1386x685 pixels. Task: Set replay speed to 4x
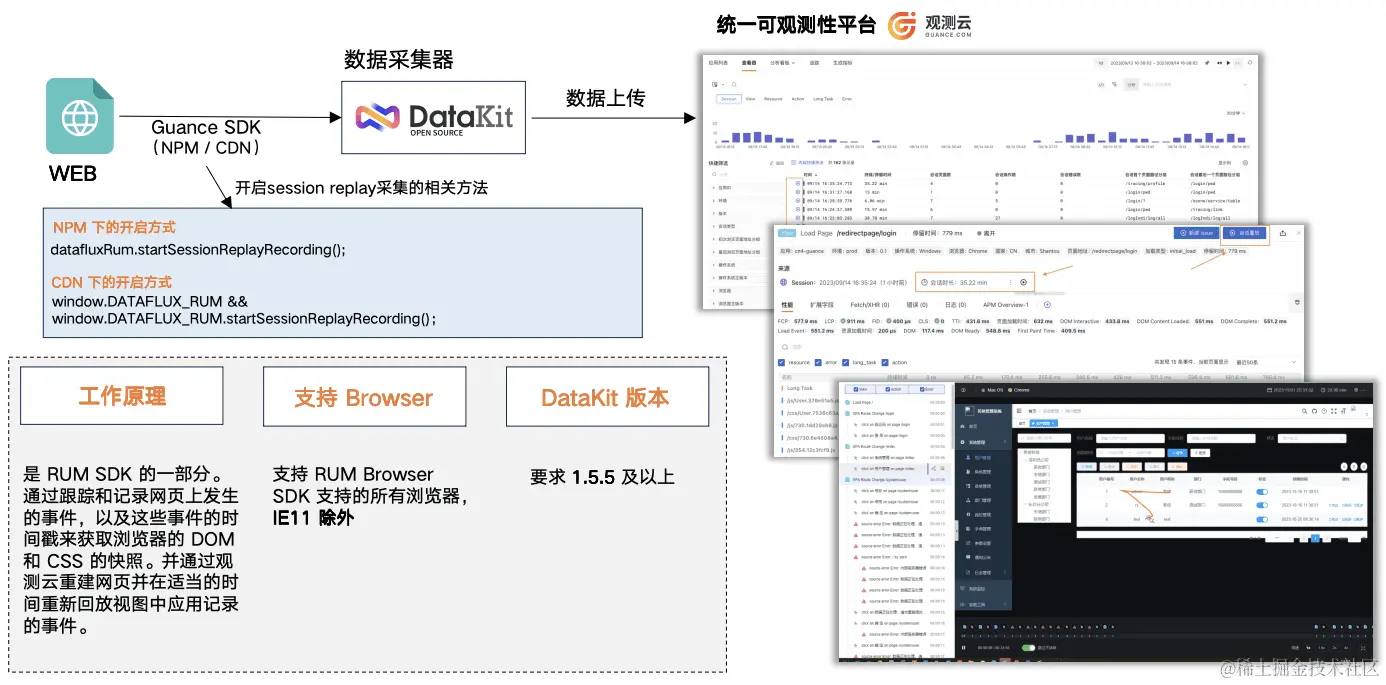click(x=1346, y=647)
